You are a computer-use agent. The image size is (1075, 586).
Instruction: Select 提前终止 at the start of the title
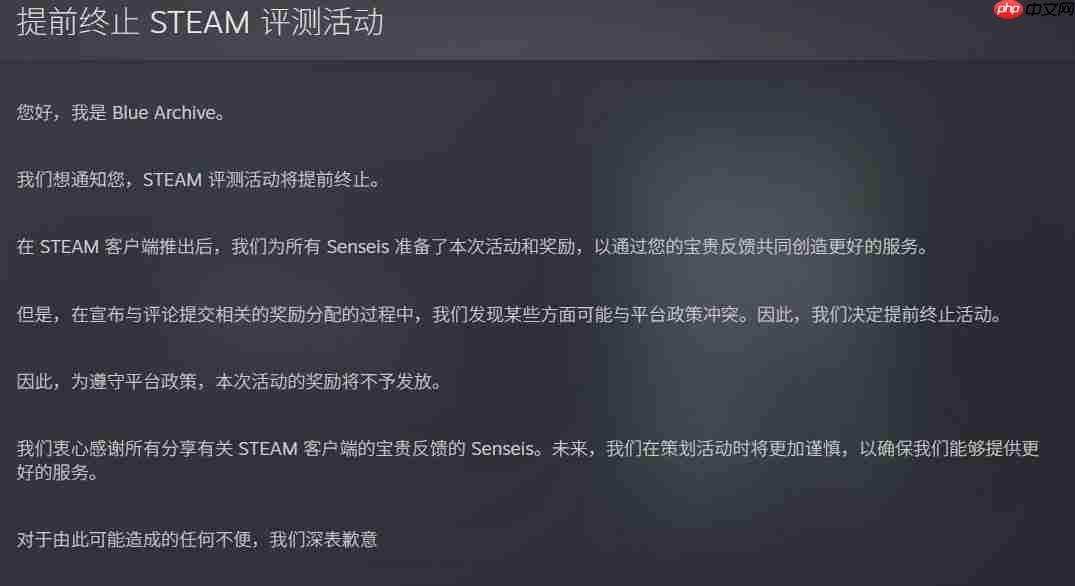(x=78, y=23)
